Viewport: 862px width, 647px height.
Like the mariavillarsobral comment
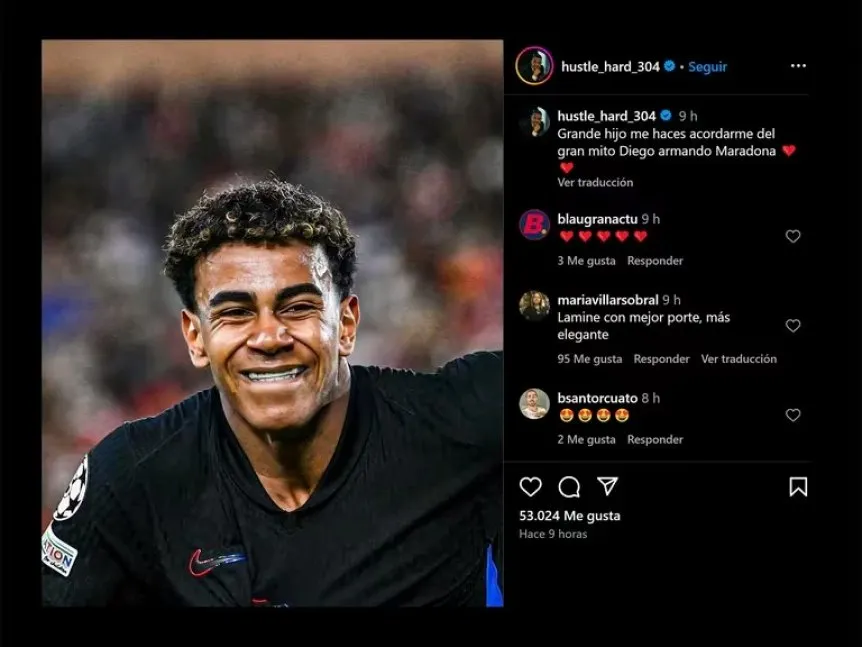pos(793,325)
